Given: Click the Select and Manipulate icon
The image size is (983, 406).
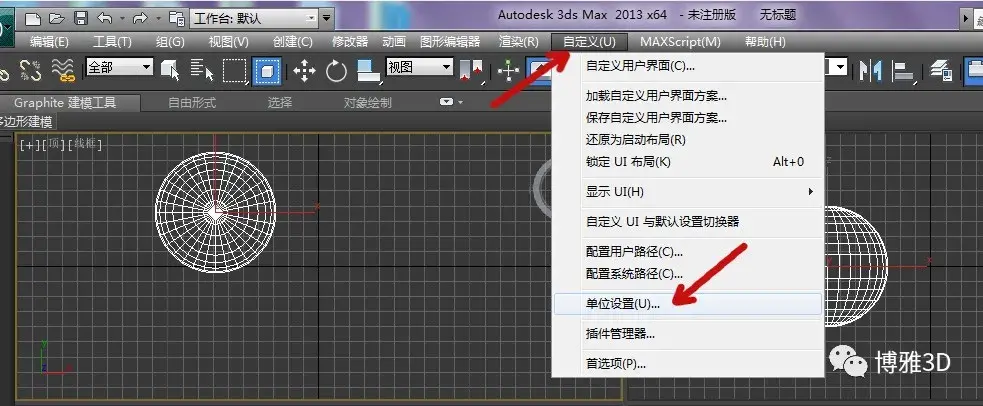Looking at the screenshot, I should click(508, 71).
